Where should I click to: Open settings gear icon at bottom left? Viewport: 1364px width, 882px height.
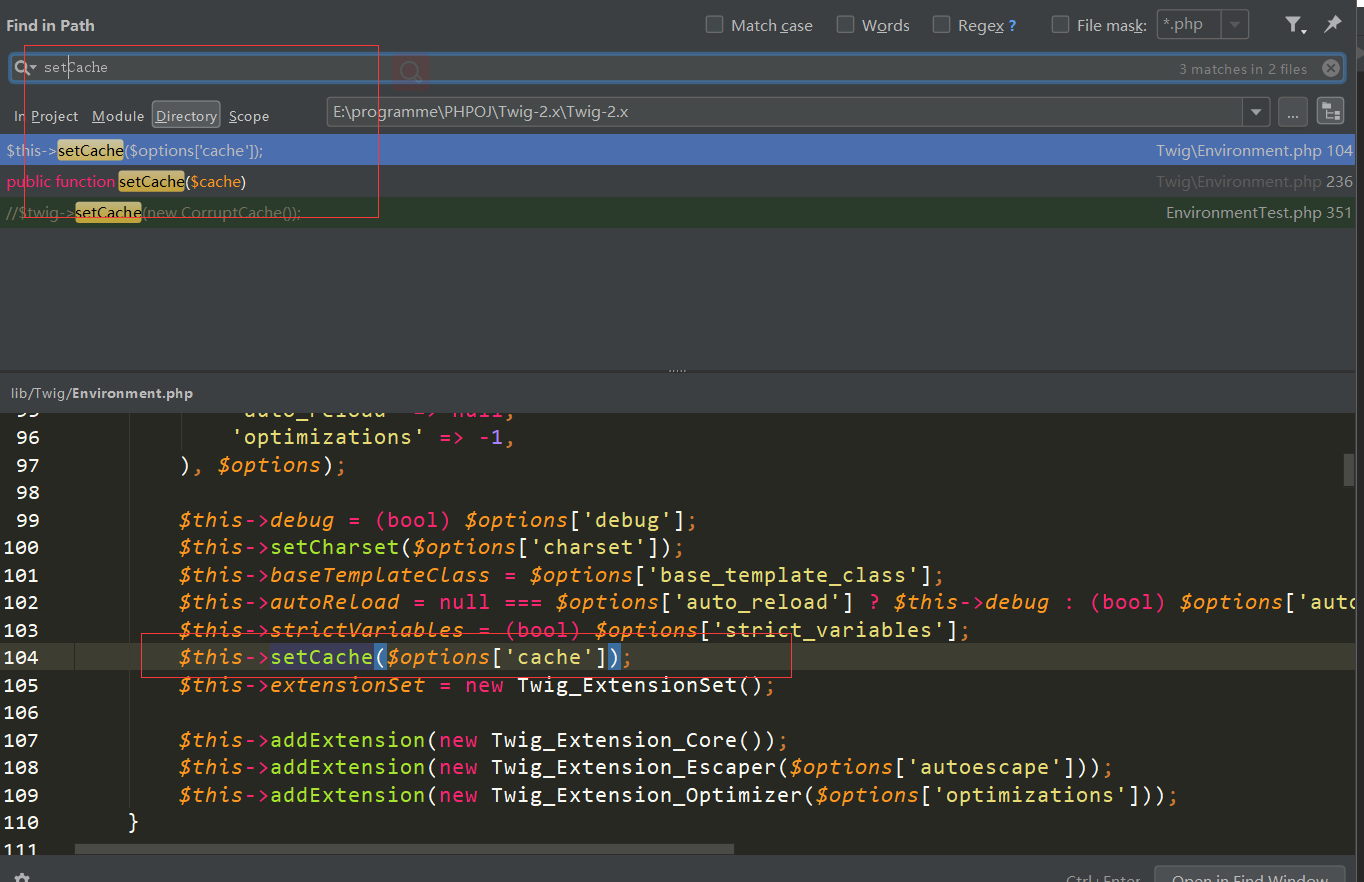pyautogui.click(x=22, y=878)
